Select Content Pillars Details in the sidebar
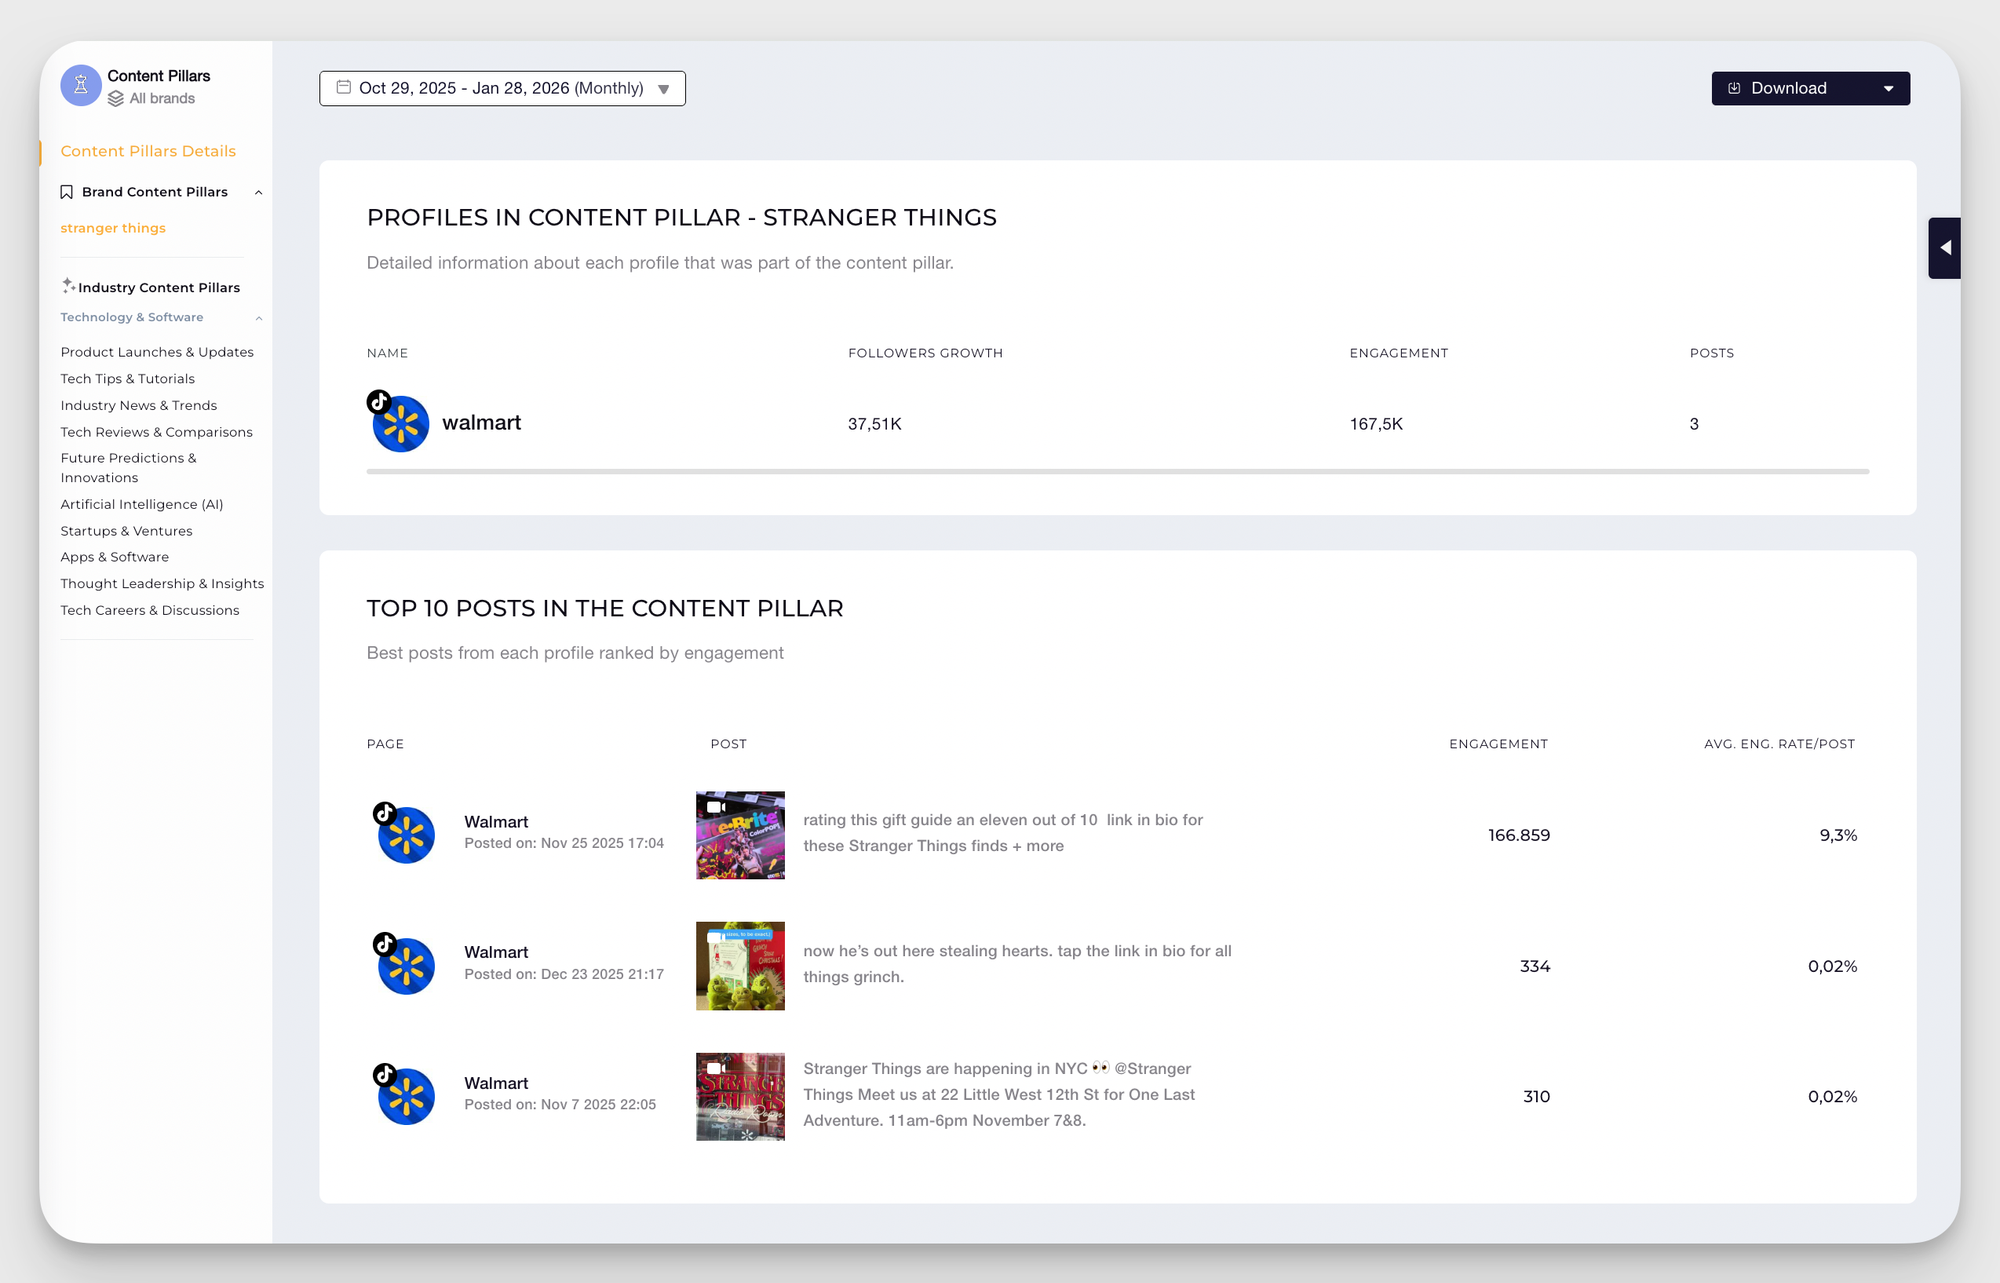 click(147, 151)
